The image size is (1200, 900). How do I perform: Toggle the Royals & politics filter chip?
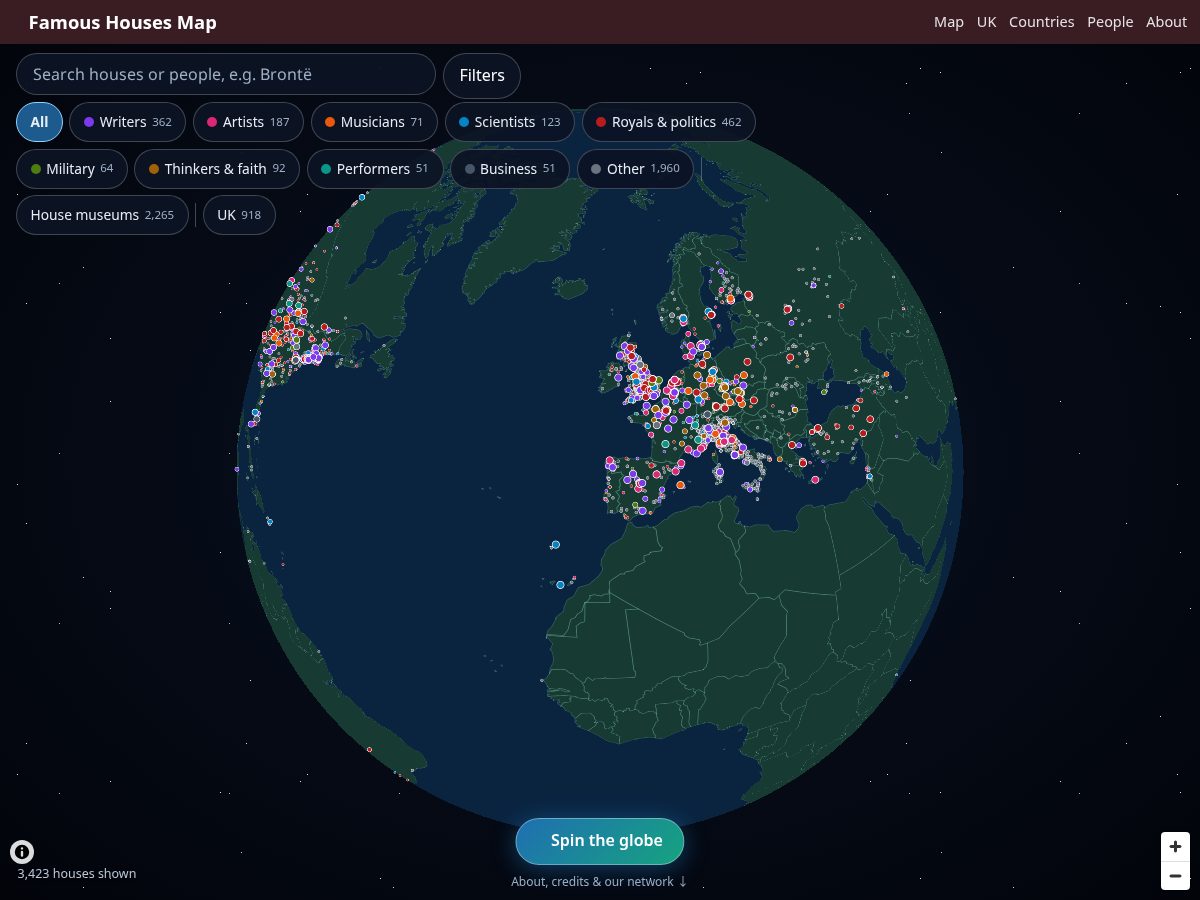668,122
